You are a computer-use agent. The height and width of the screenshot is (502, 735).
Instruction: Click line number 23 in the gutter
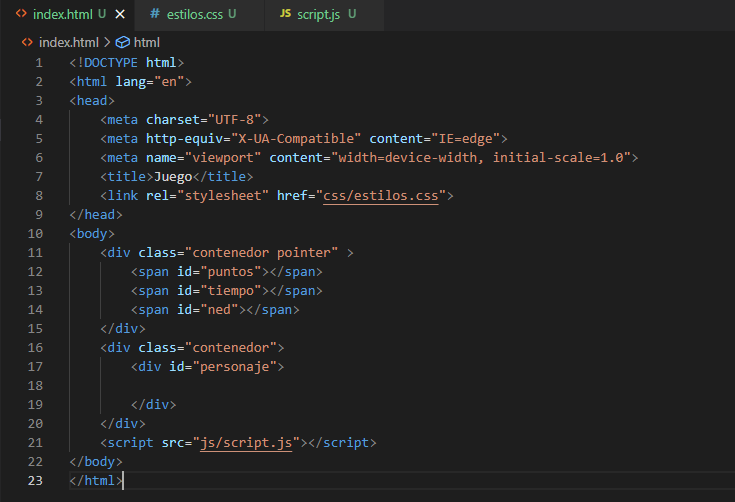coord(35,480)
